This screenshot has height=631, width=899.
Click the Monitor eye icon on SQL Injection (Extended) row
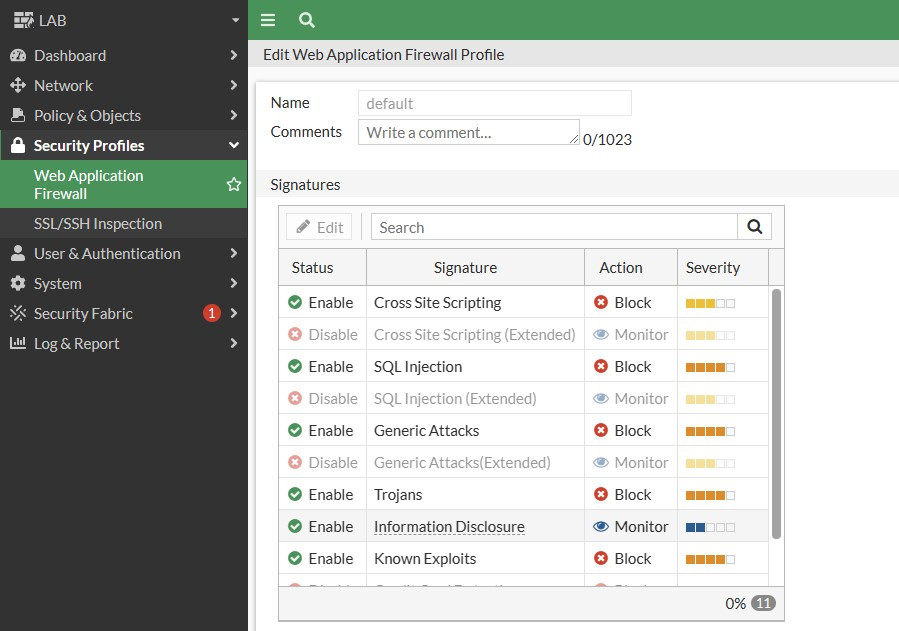tap(601, 398)
